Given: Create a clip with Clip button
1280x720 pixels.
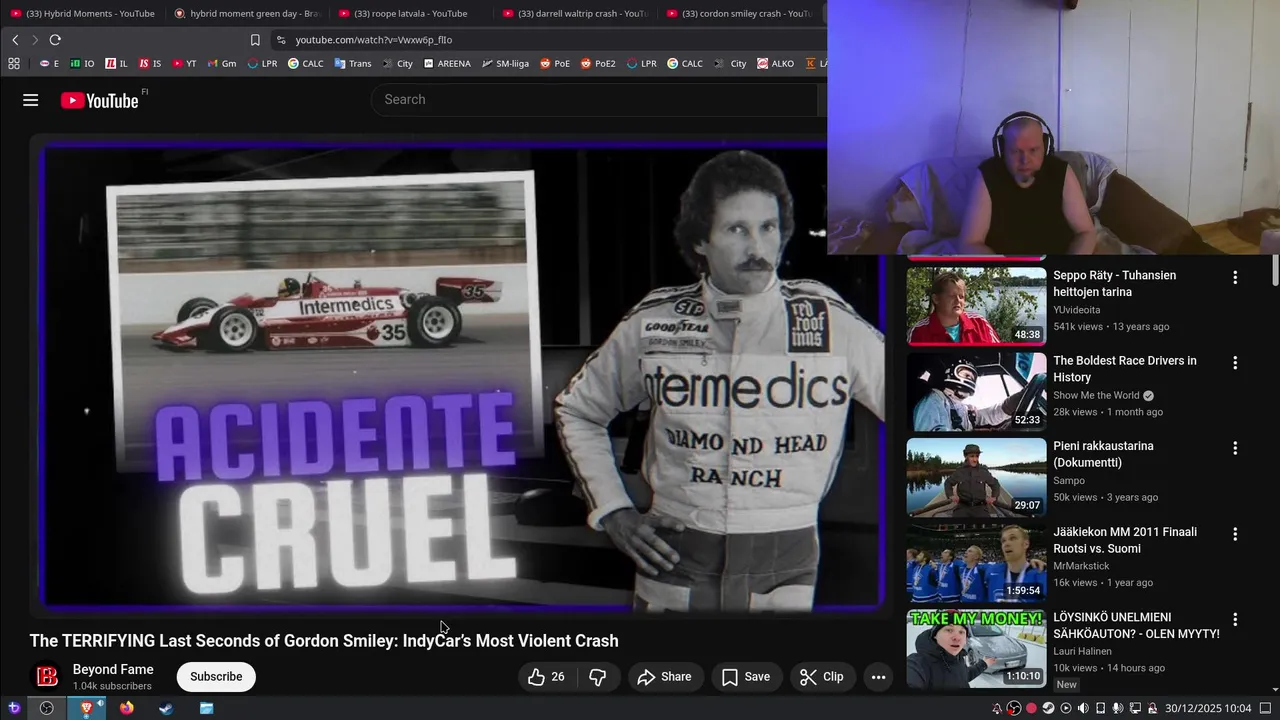Looking at the screenshot, I should click(821, 677).
